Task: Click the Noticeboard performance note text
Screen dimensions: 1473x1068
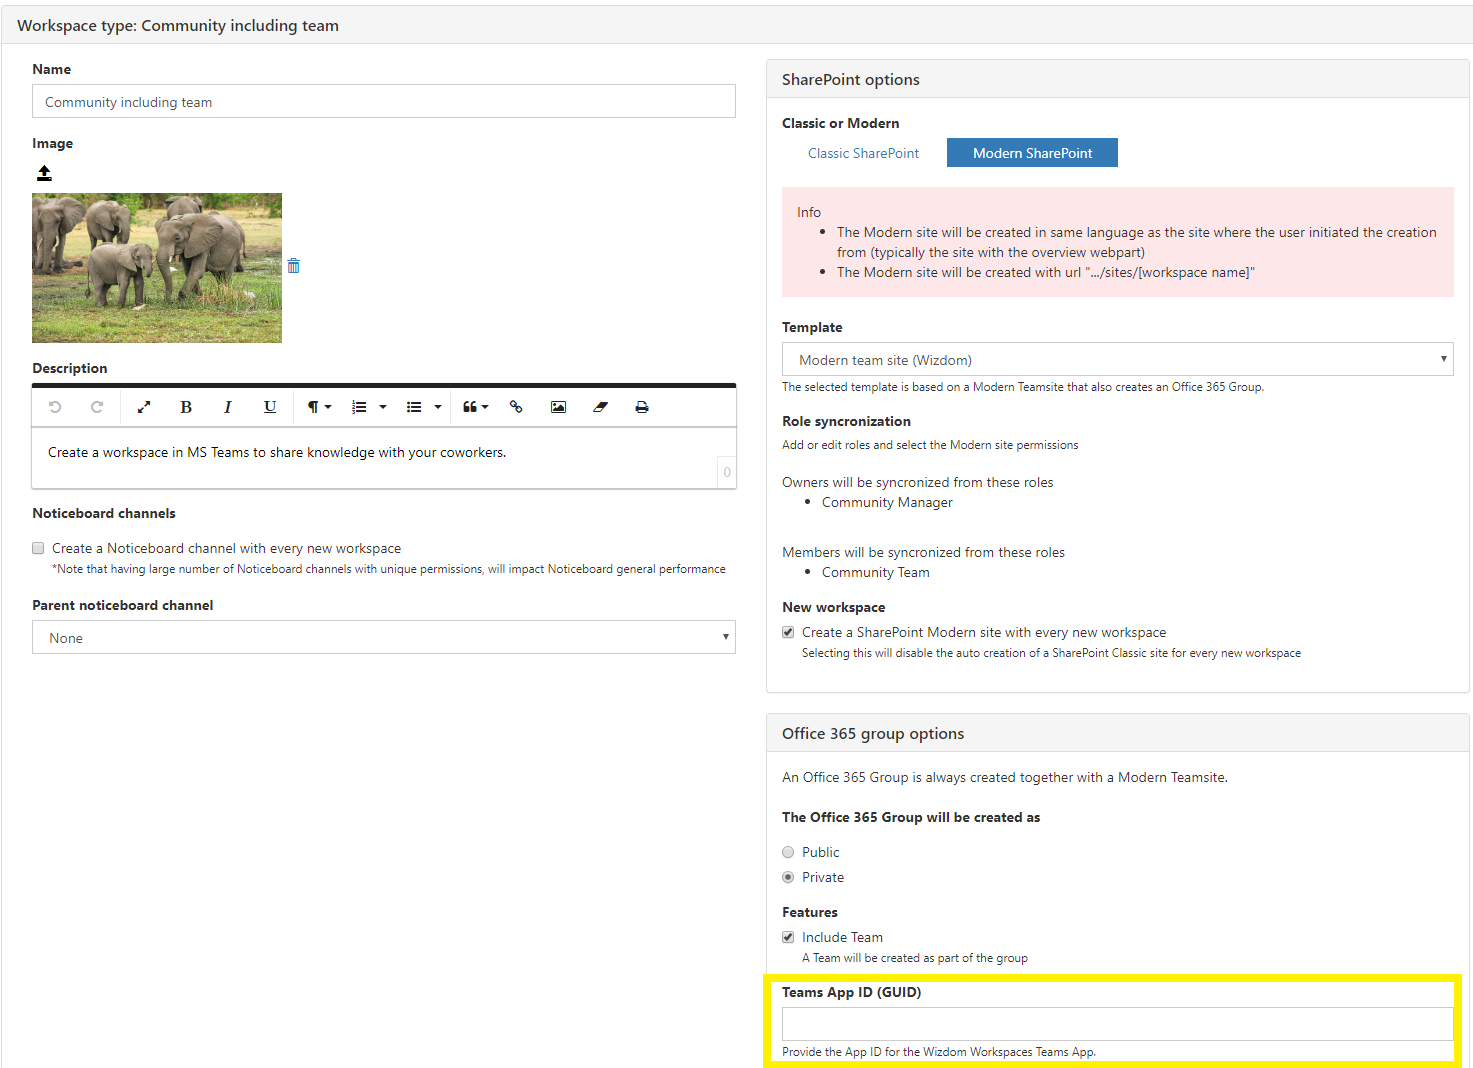Action: click(x=389, y=569)
